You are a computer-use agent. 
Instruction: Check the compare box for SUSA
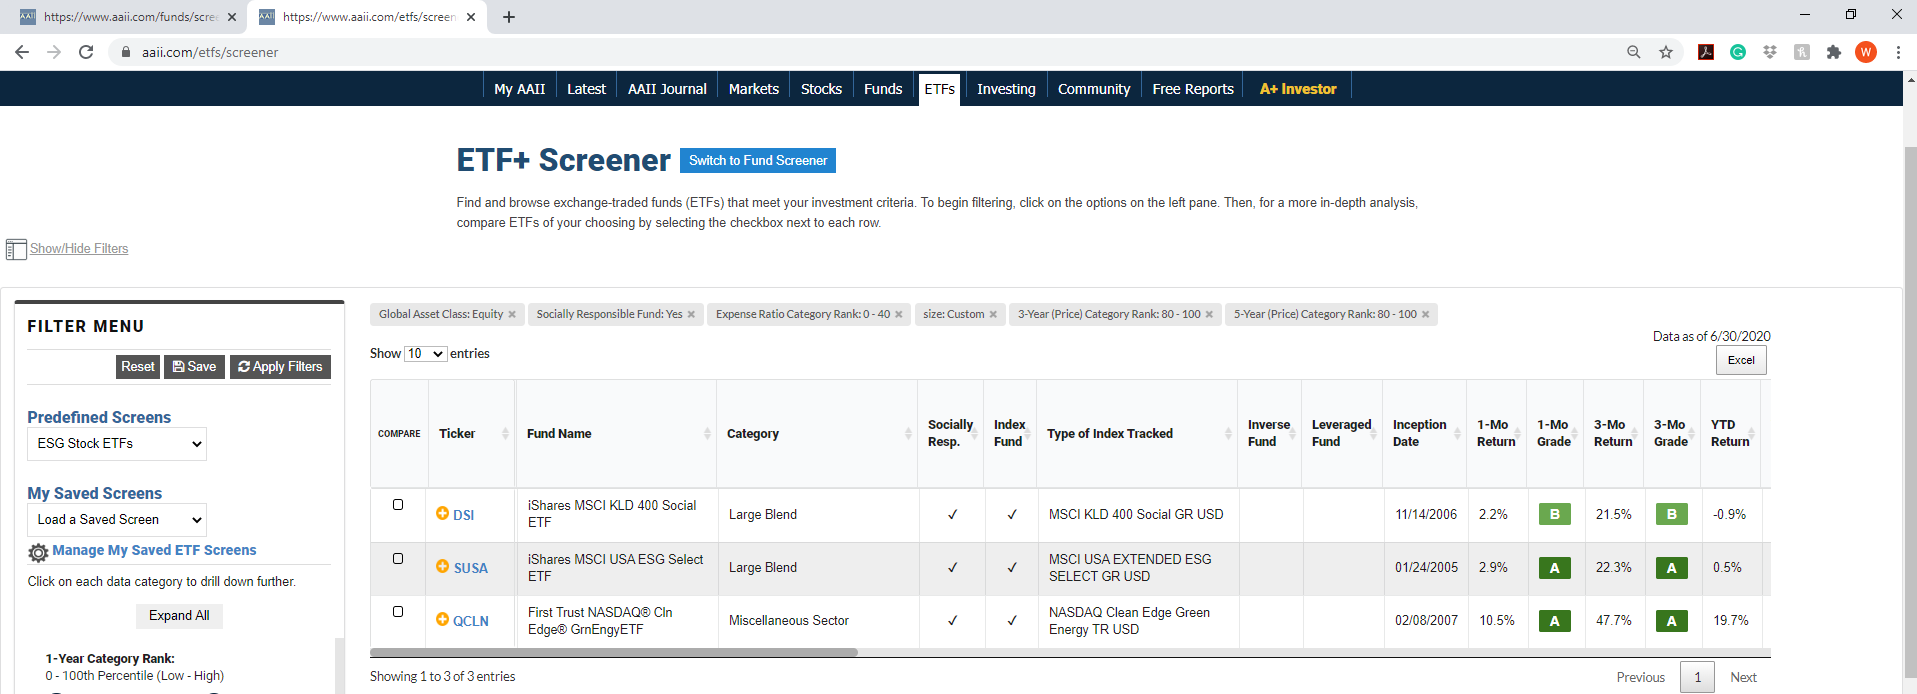398,559
